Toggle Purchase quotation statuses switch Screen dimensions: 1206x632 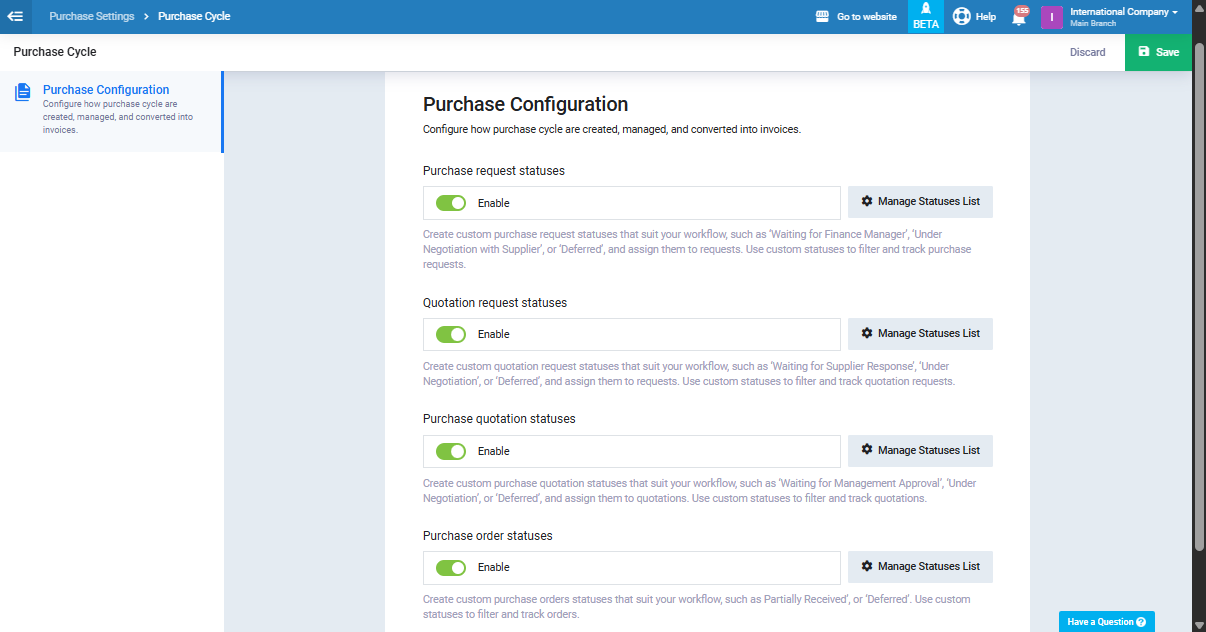point(451,451)
